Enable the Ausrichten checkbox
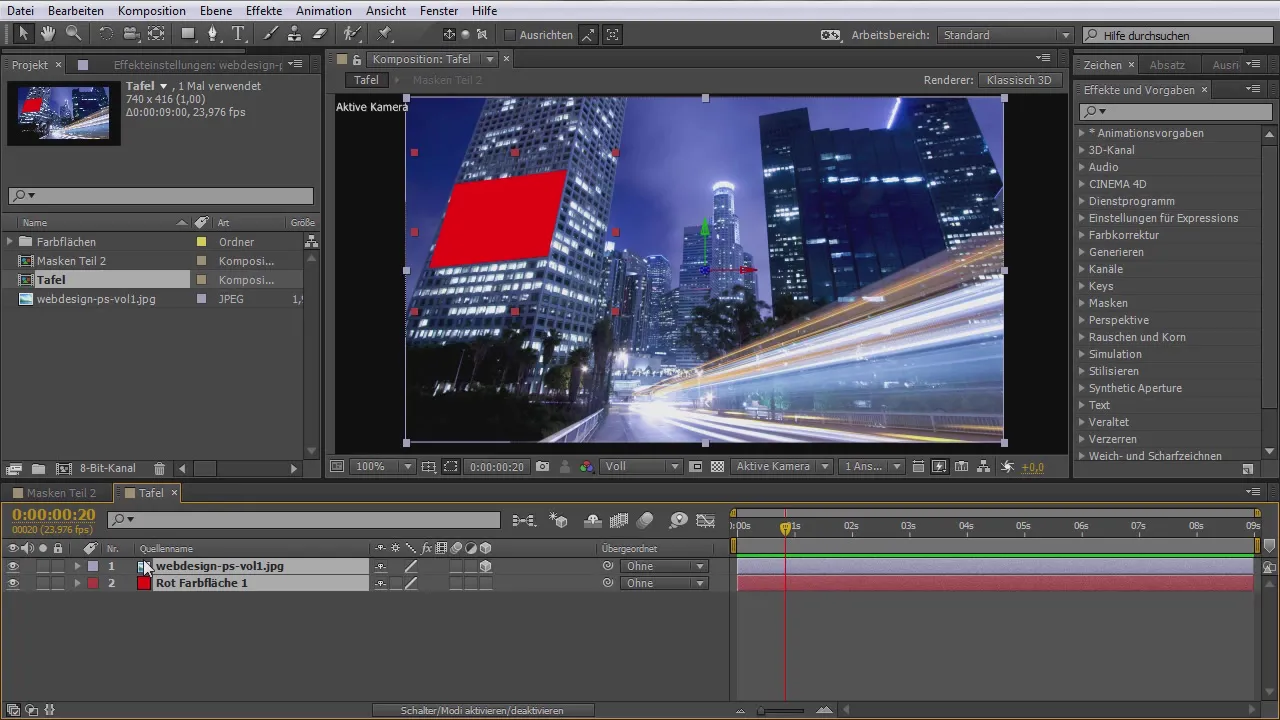1280x720 pixels. pos(509,35)
